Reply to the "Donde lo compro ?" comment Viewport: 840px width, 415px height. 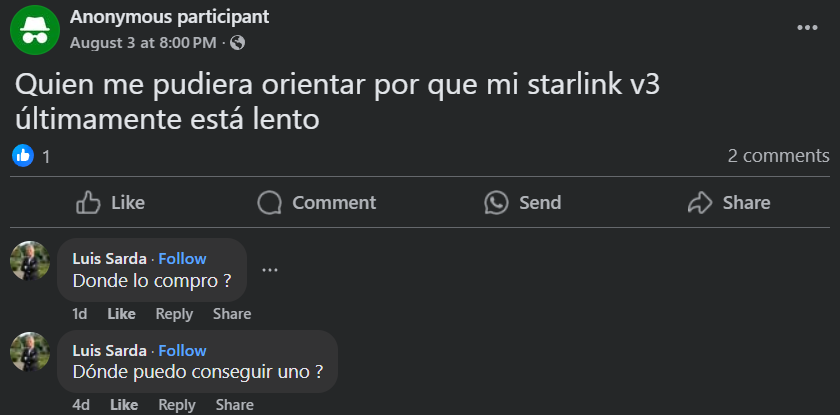tap(174, 314)
